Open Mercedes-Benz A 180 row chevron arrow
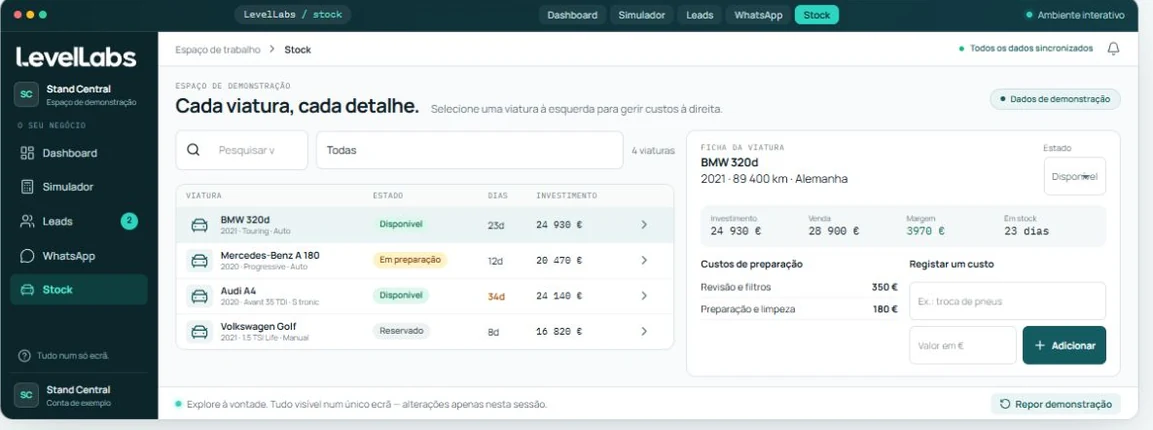 point(644,260)
